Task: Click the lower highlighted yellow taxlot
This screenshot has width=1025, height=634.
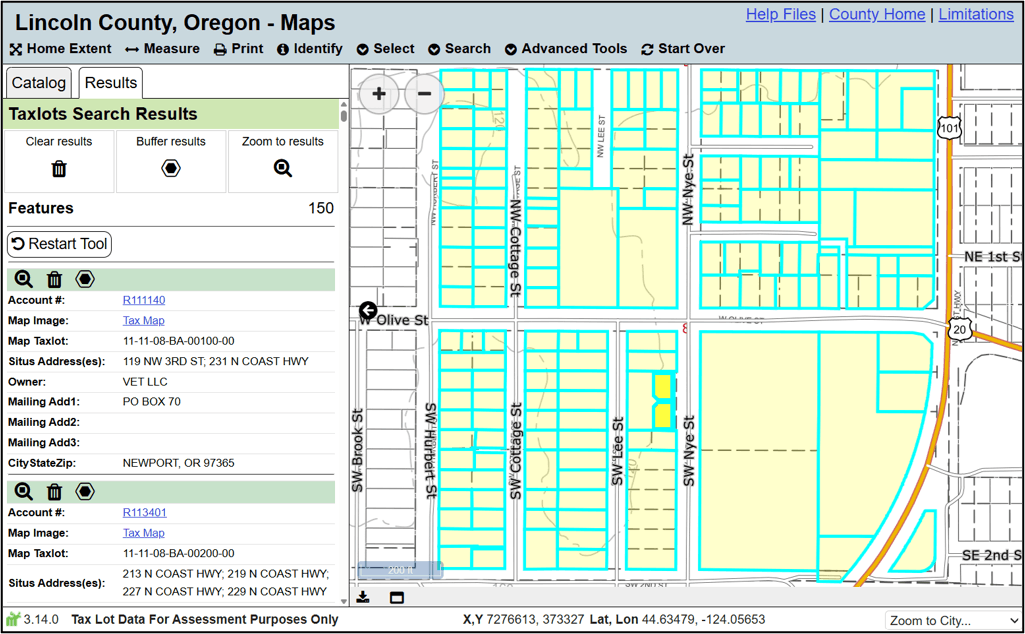Action: click(x=664, y=416)
